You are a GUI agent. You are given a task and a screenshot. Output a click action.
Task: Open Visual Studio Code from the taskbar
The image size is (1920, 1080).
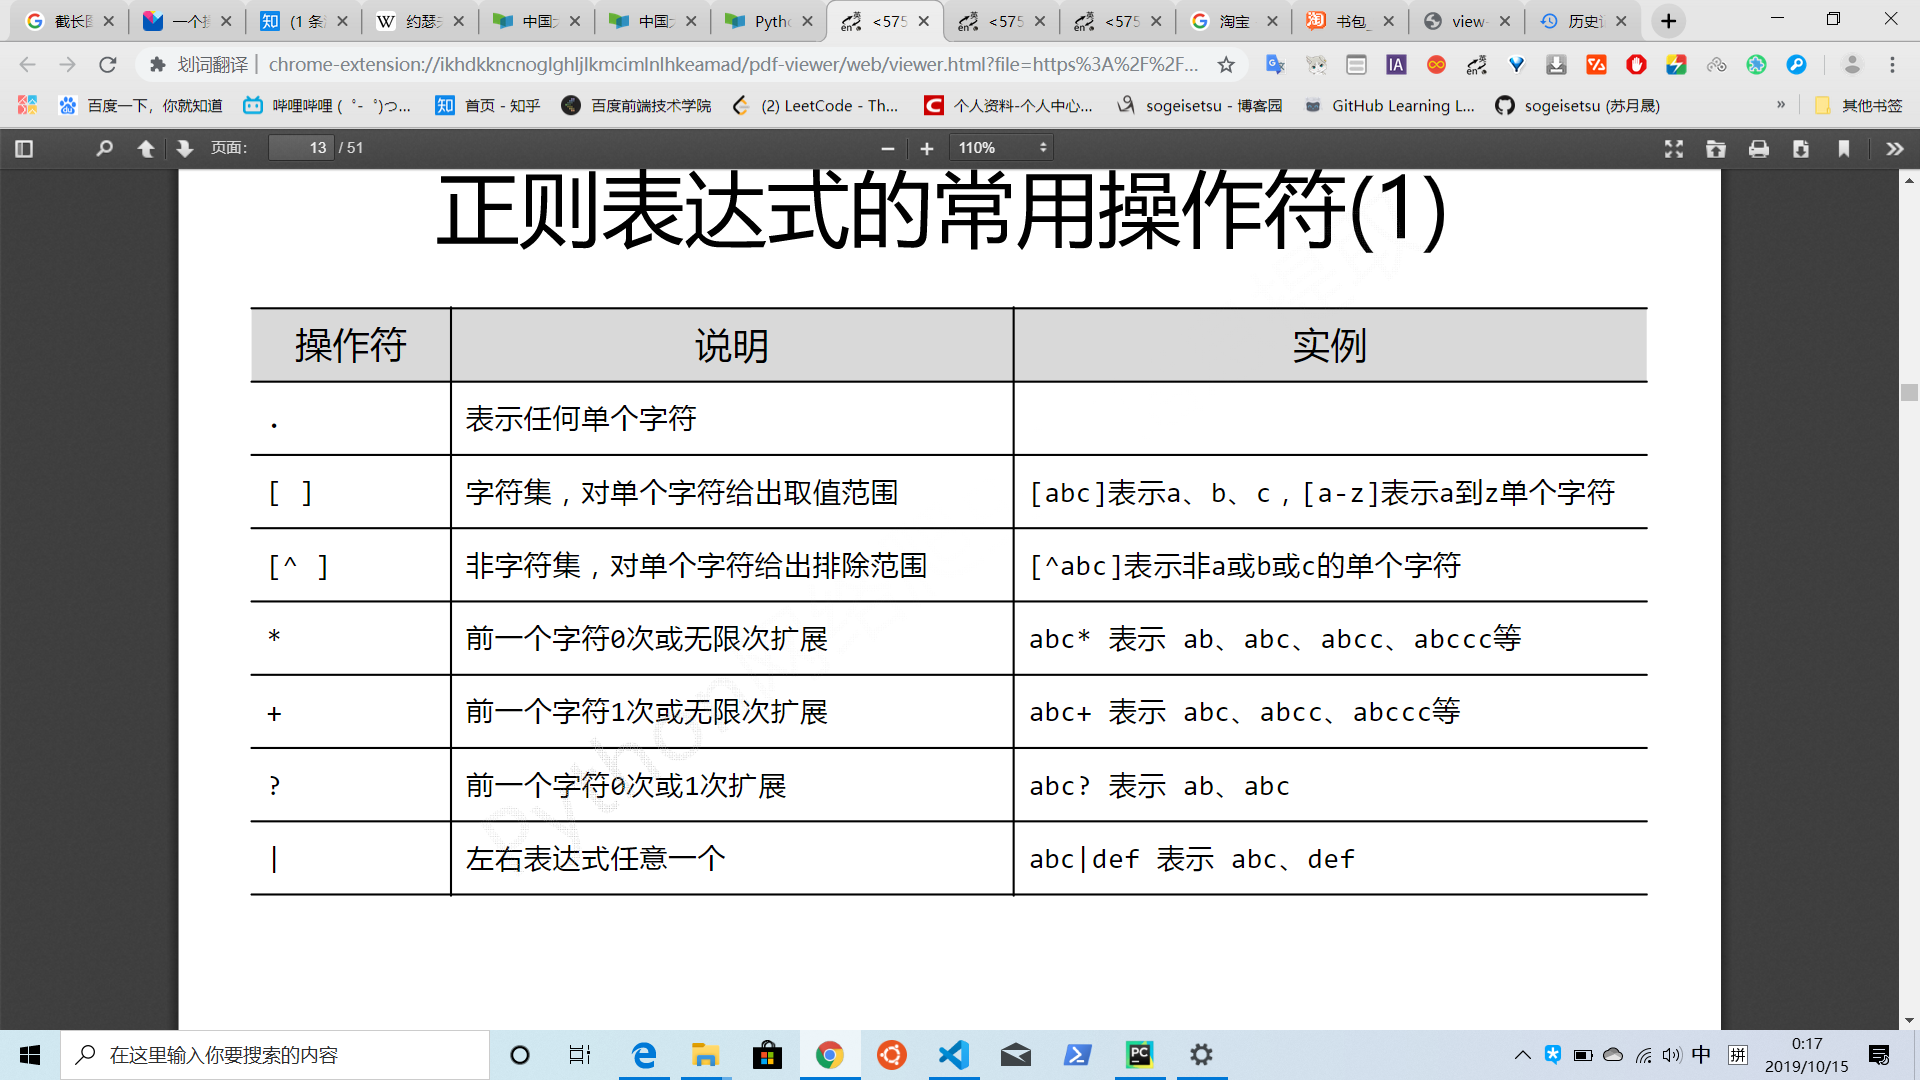pyautogui.click(x=954, y=1055)
